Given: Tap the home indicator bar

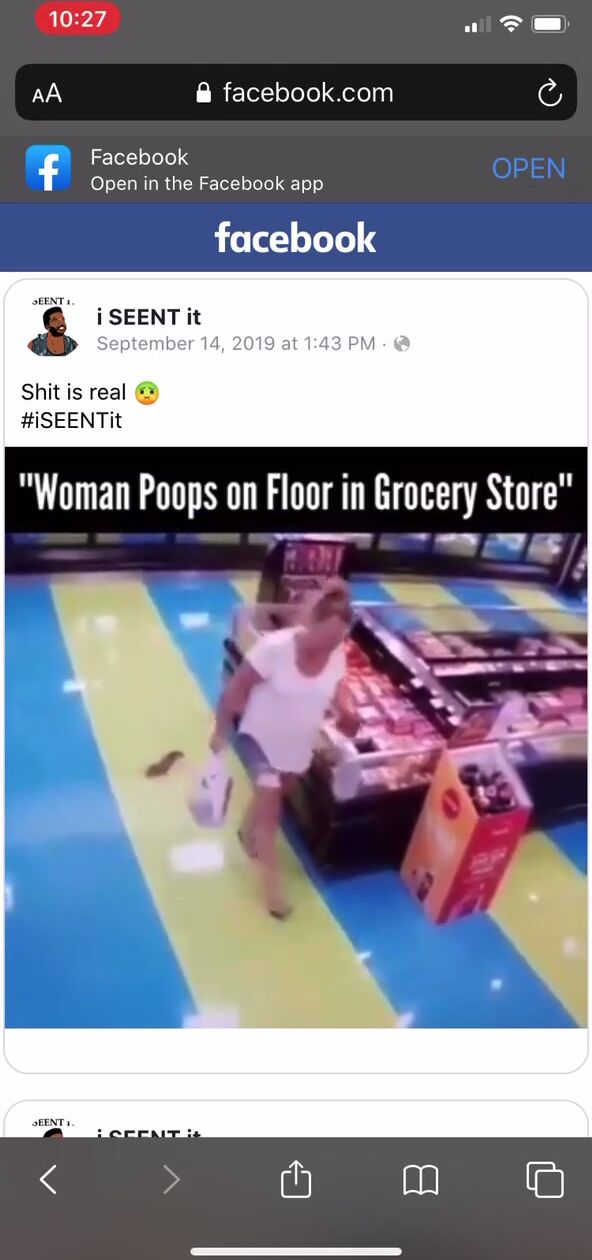Looking at the screenshot, I should (x=296, y=1251).
